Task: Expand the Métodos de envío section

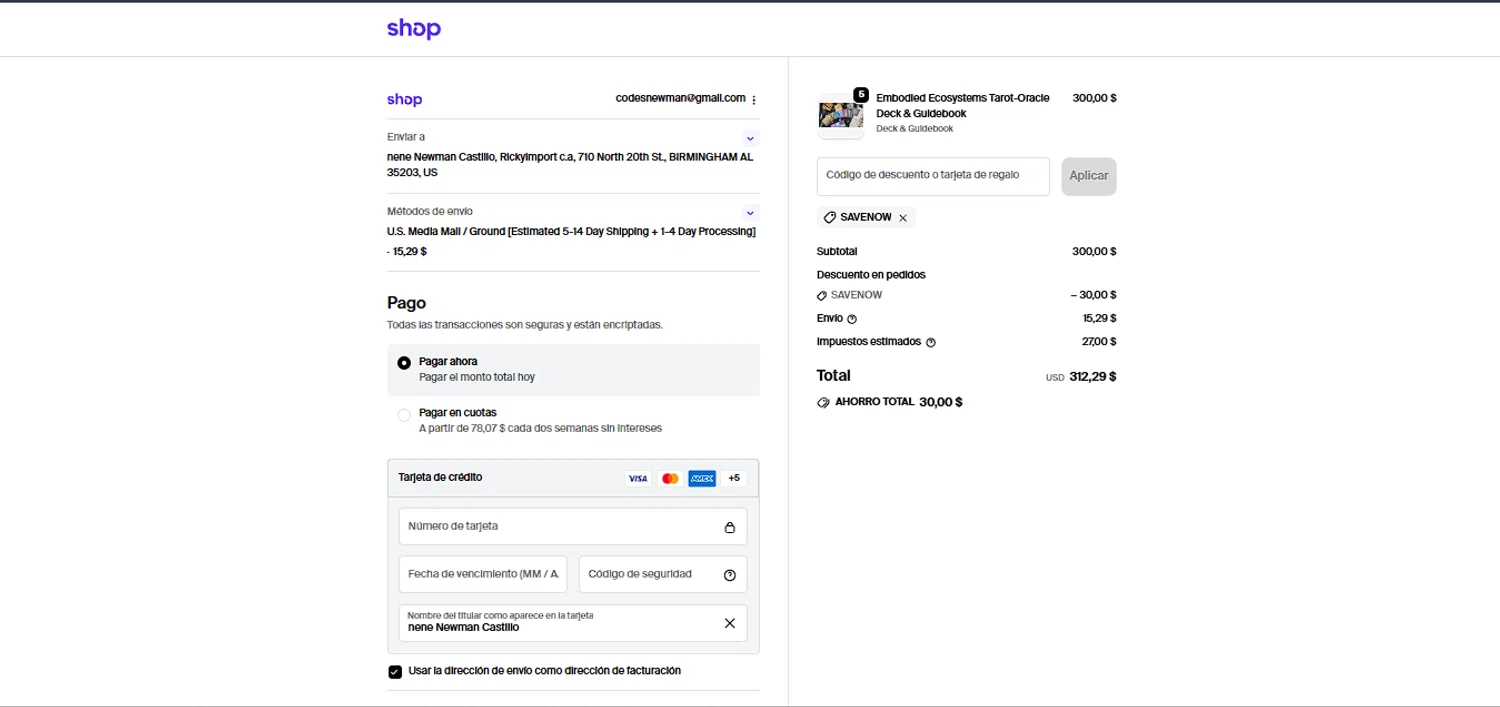Action: pos(751,213)
